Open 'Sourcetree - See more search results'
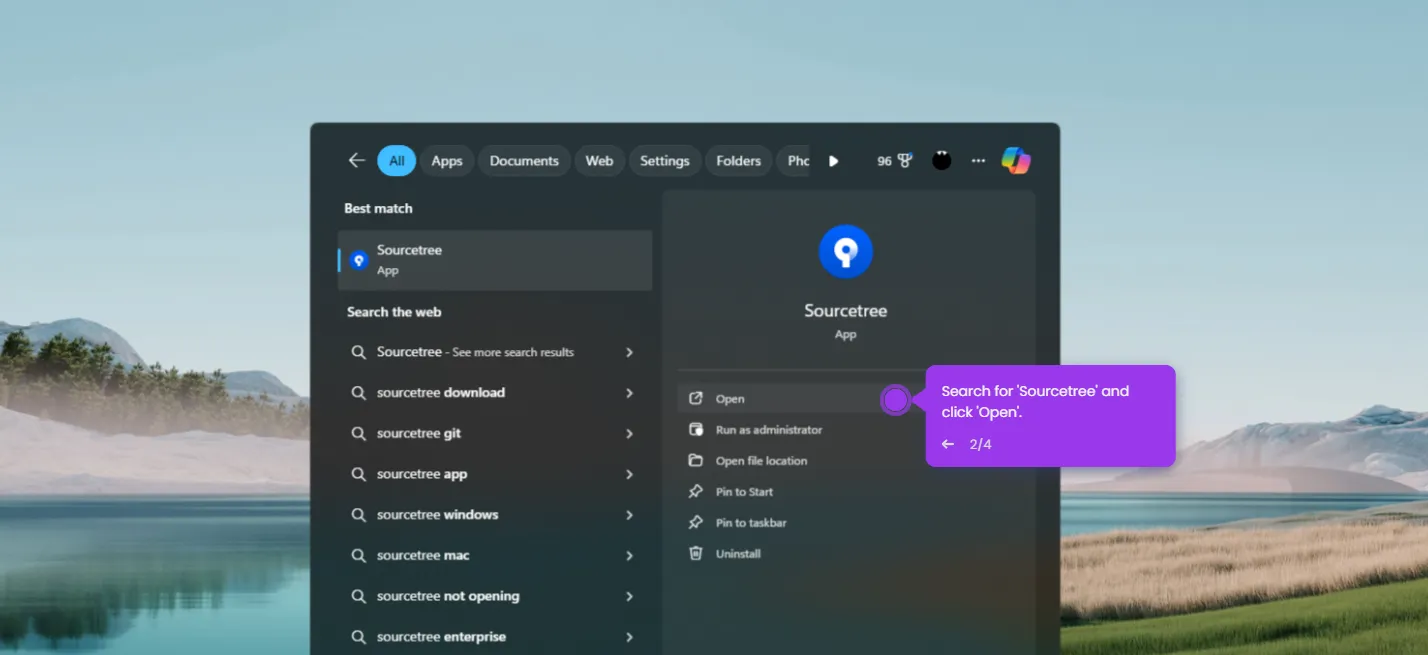 [495, 352]
